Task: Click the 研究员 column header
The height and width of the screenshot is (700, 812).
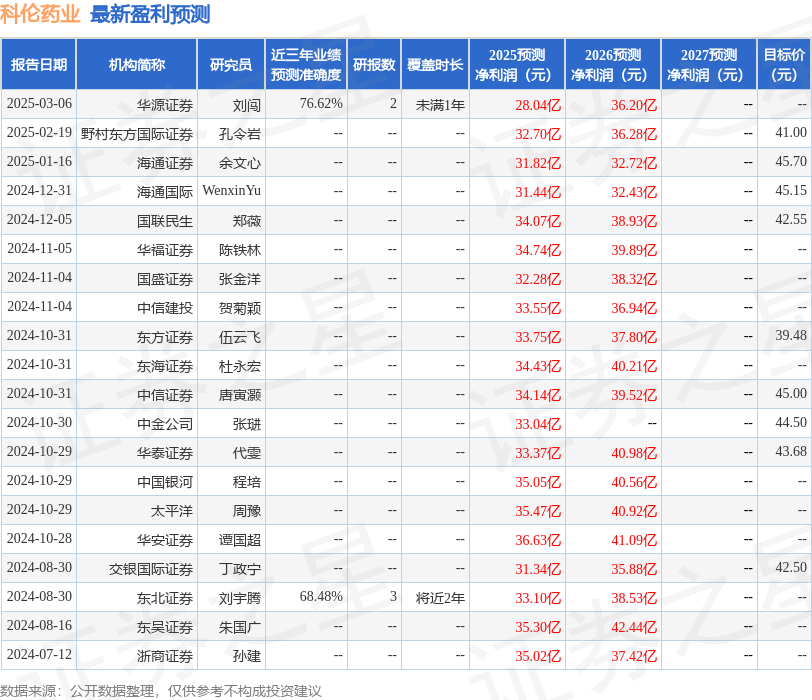Action: pyautogui.click(x=229, y=63)
